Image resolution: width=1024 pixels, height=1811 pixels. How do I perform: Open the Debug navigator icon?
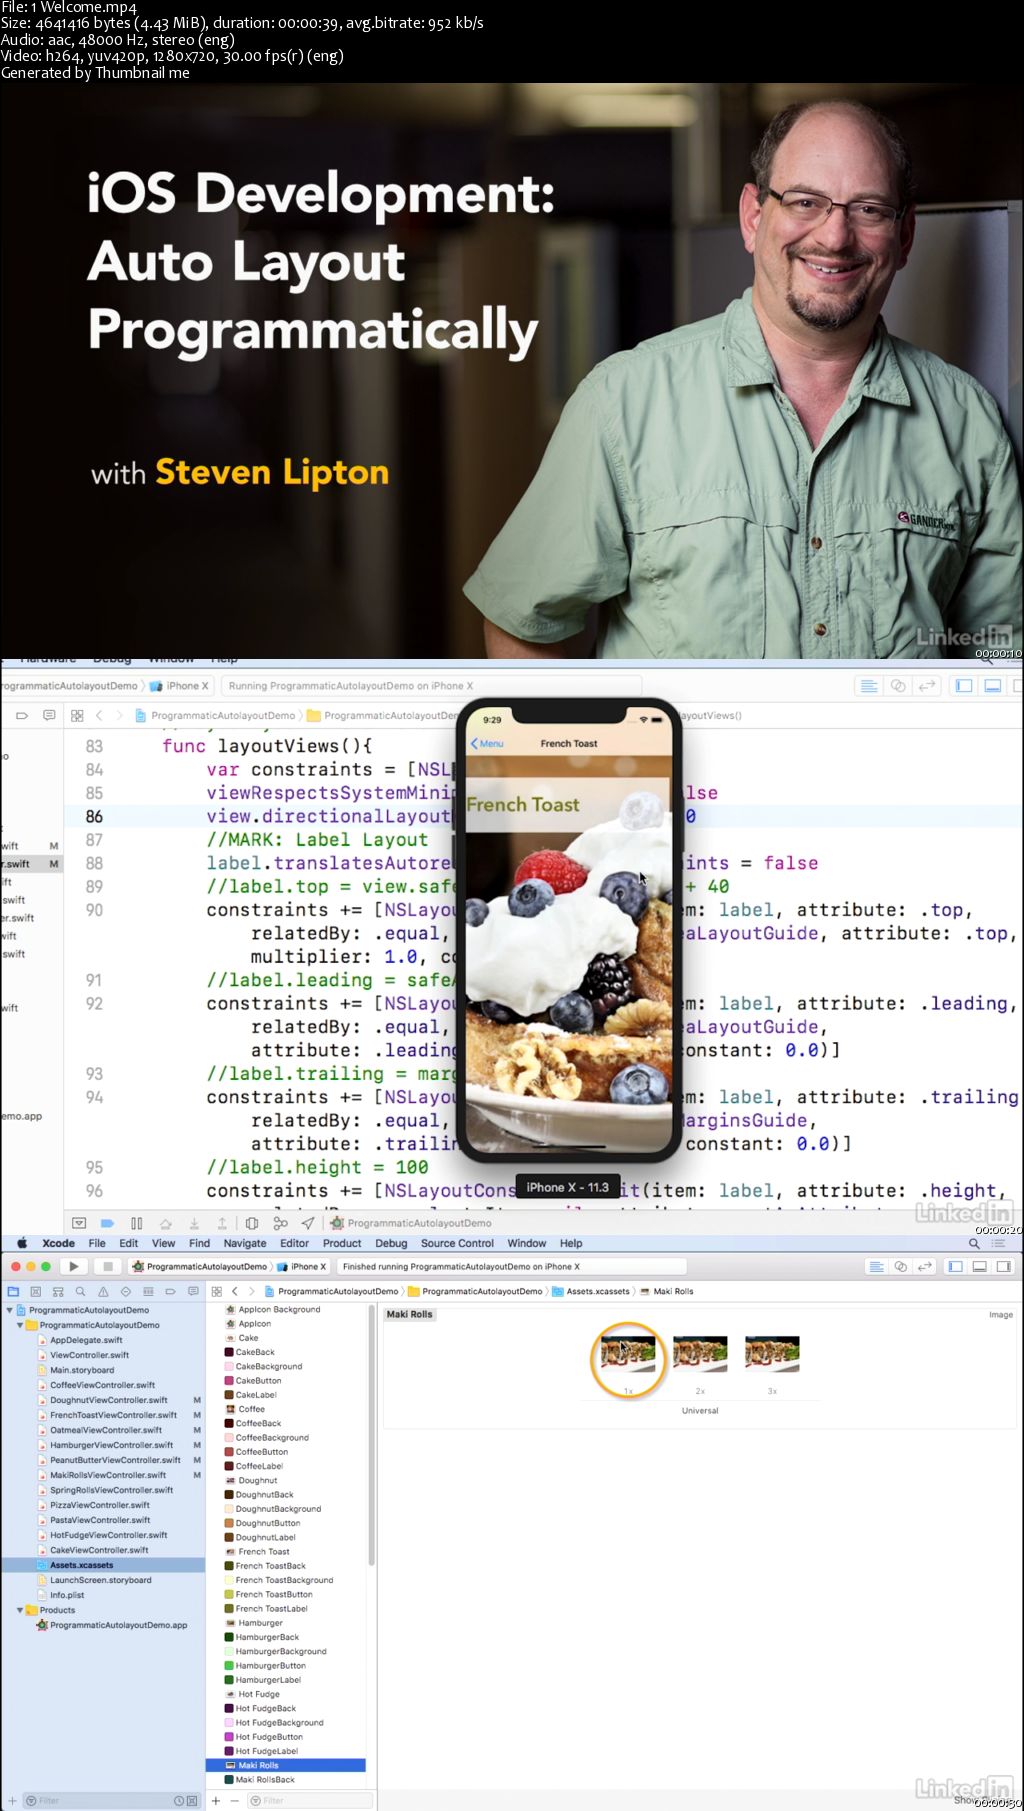pos(148,1291)
